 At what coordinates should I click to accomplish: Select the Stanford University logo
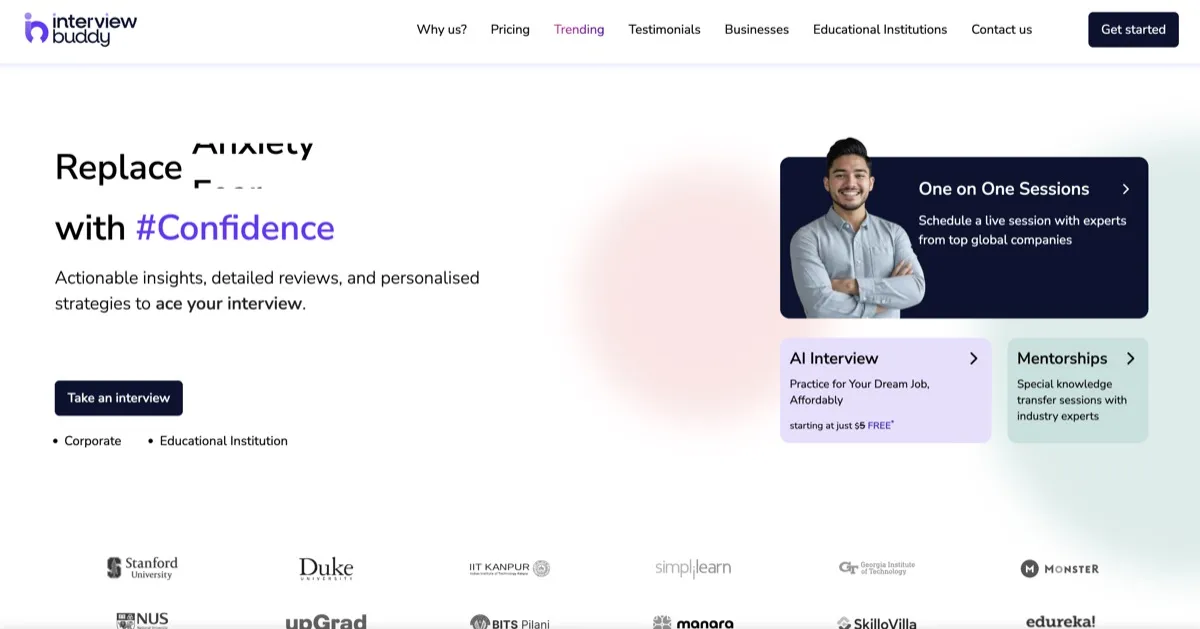tap(142, 566)
